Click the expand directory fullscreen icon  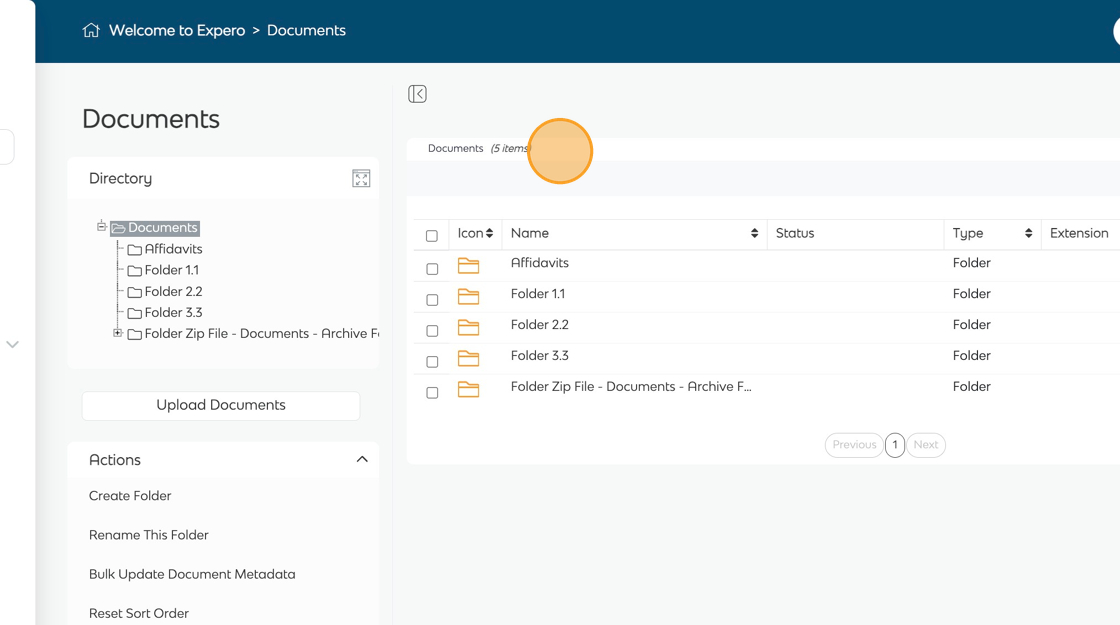click(361, 179)
